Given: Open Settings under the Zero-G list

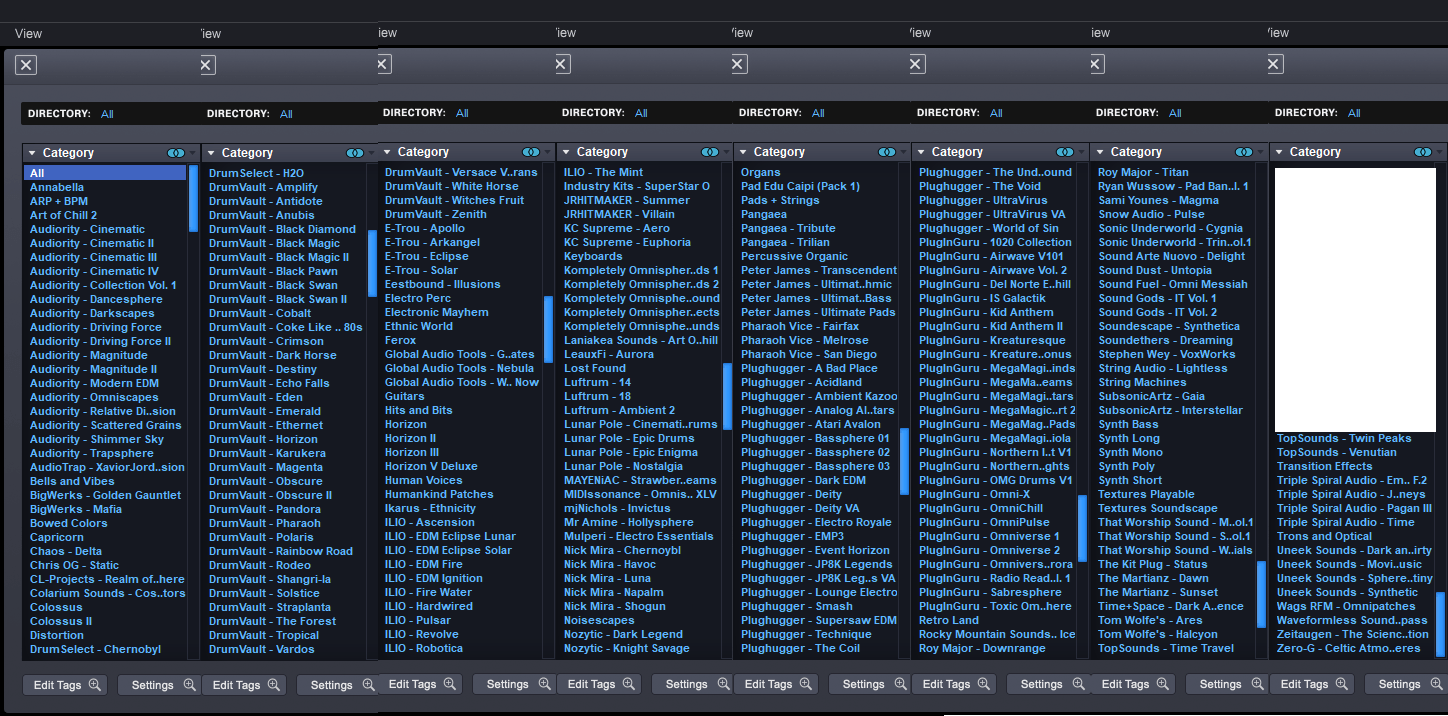Looking at the screenshot, I should coord(1407,684).
